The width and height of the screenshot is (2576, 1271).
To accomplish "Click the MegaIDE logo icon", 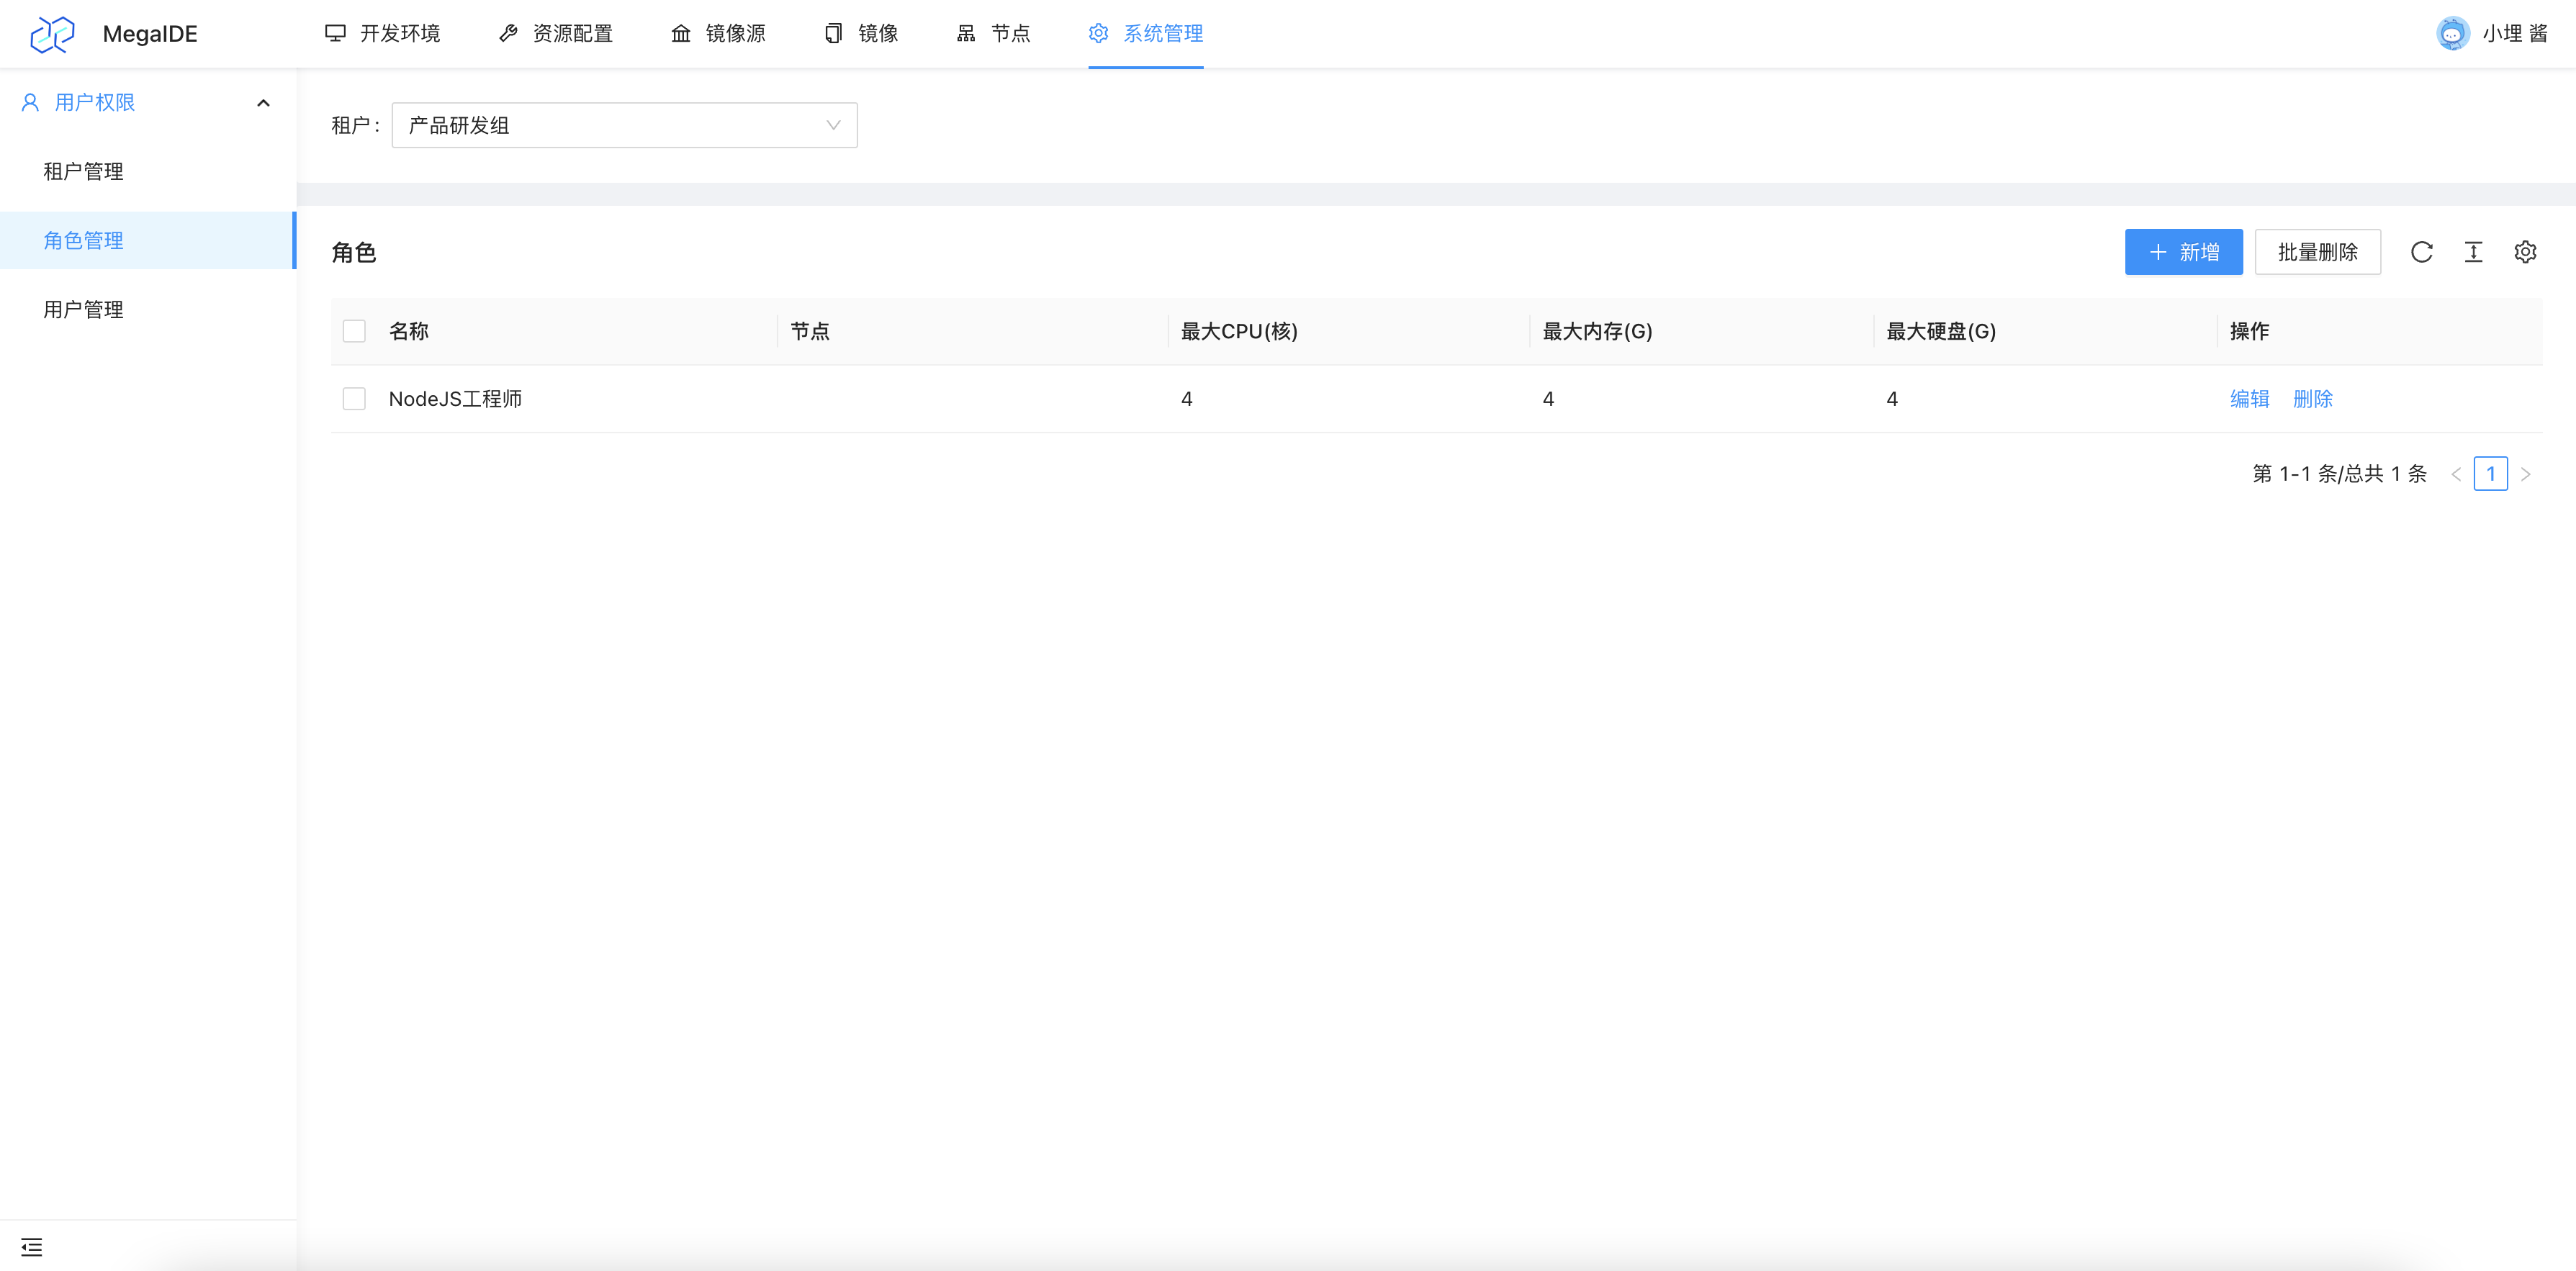I will tap(52, 34).
